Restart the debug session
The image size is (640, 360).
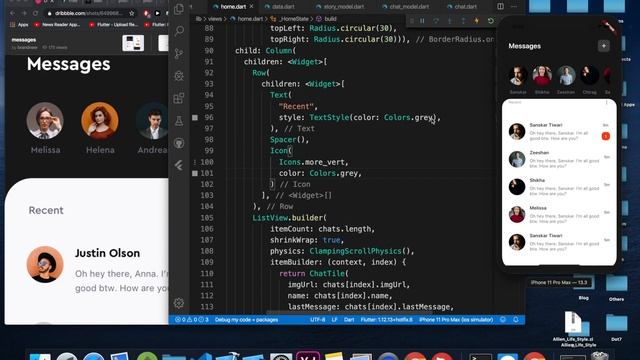(x=490, y=20)
